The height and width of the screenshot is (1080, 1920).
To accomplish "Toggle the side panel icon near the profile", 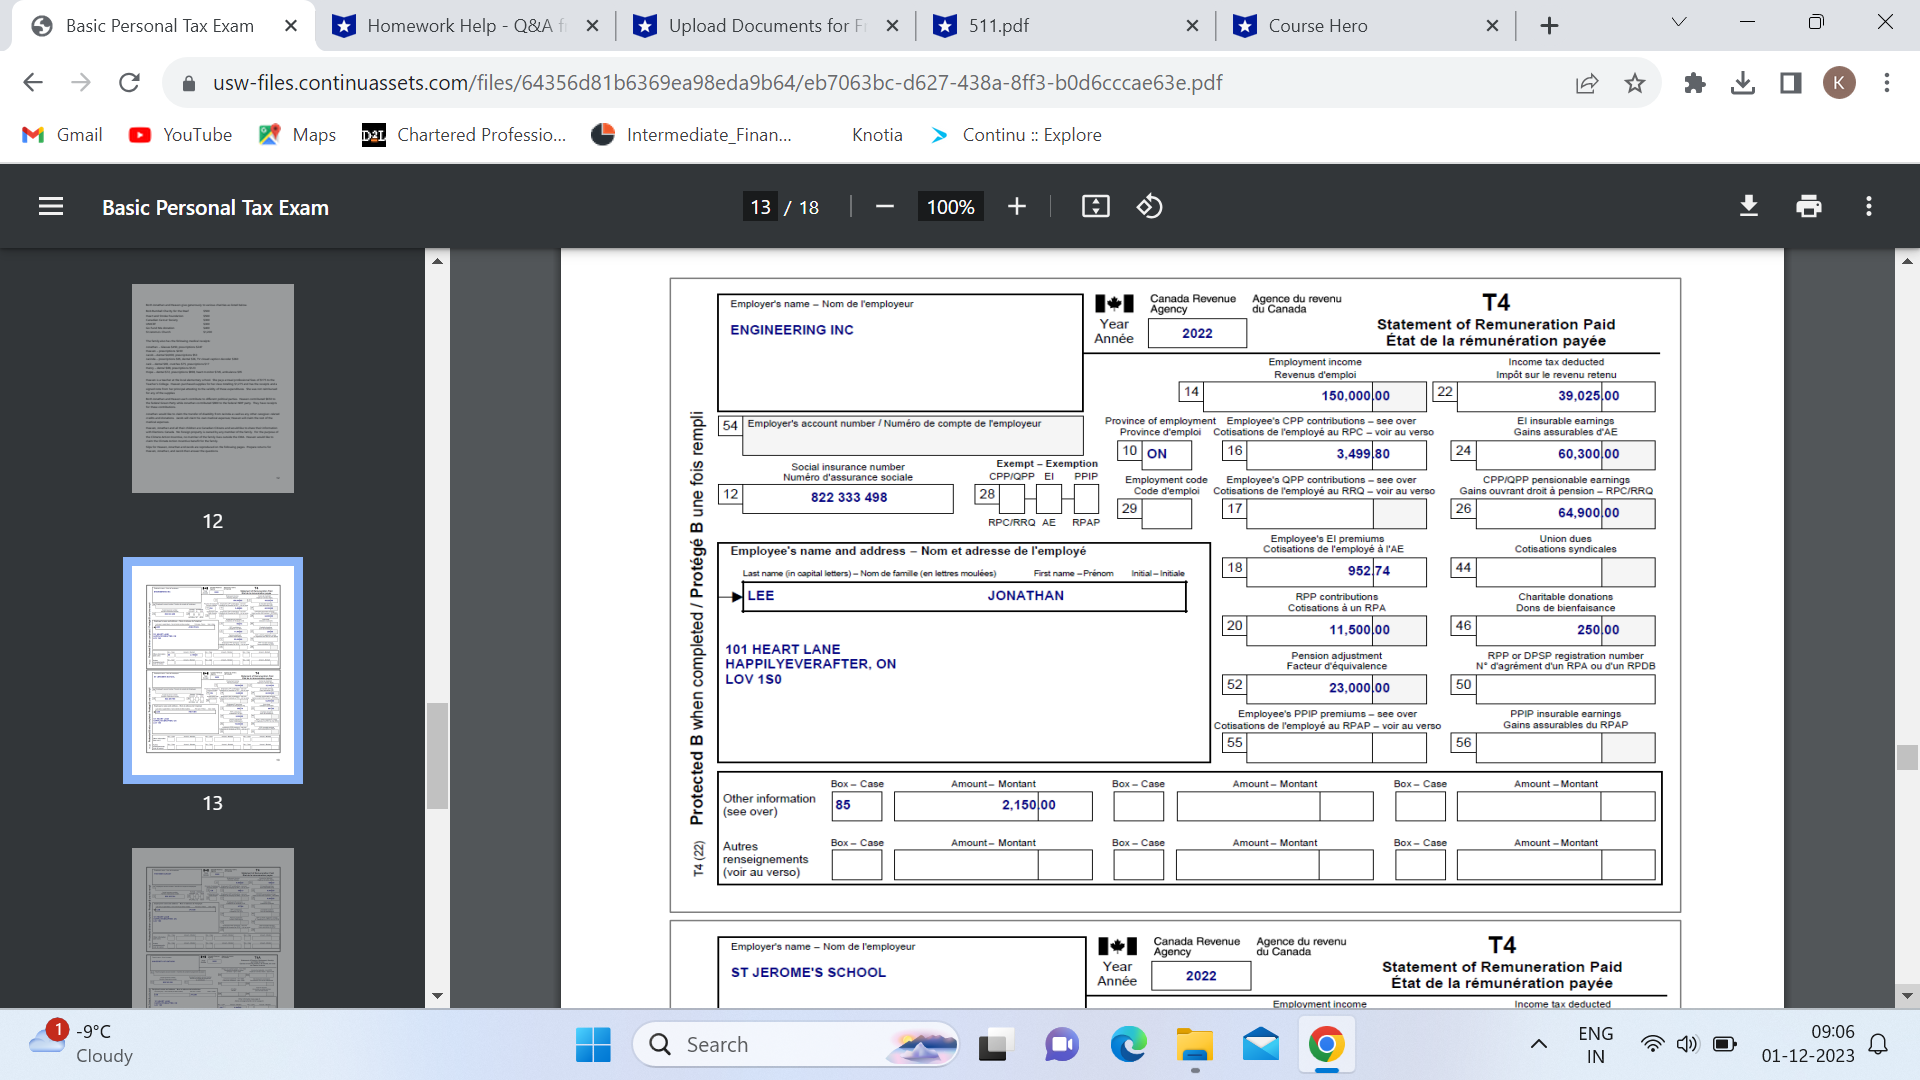I will (1789, 83).
